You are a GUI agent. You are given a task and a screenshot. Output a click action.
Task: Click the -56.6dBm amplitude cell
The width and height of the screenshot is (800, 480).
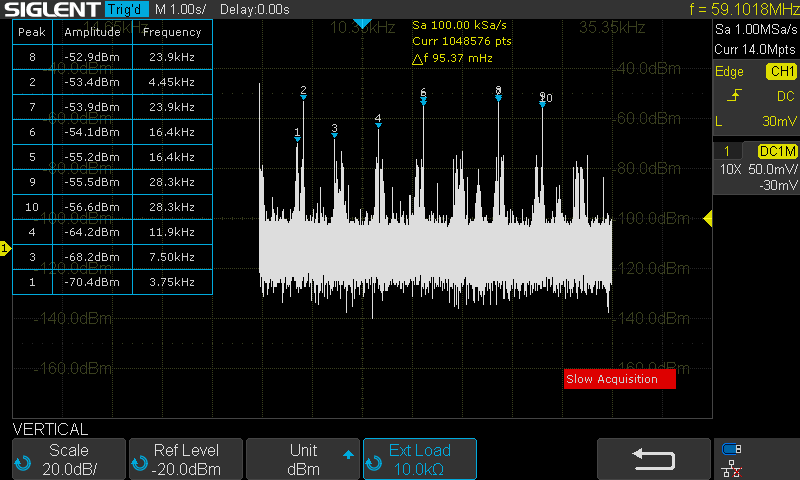(x=92, y=207)
